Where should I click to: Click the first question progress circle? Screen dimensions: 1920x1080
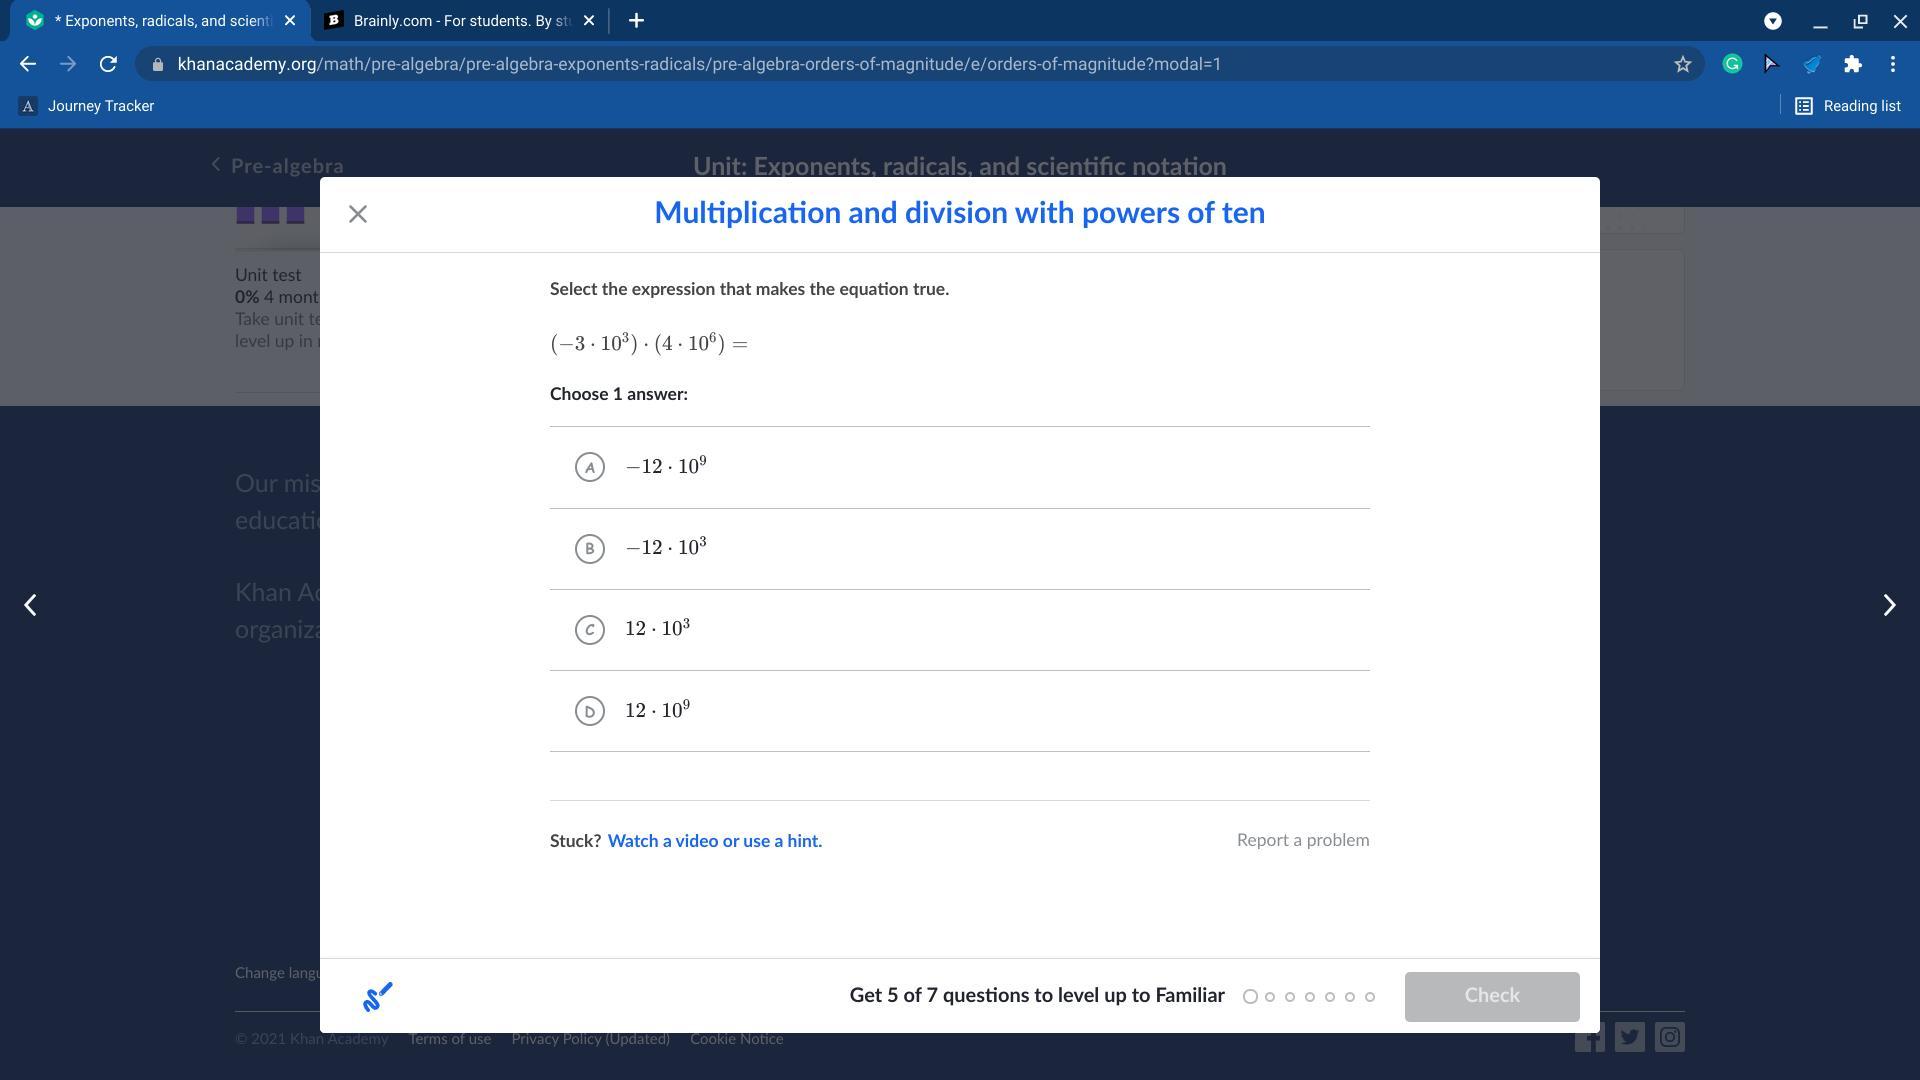[1250, 996]
